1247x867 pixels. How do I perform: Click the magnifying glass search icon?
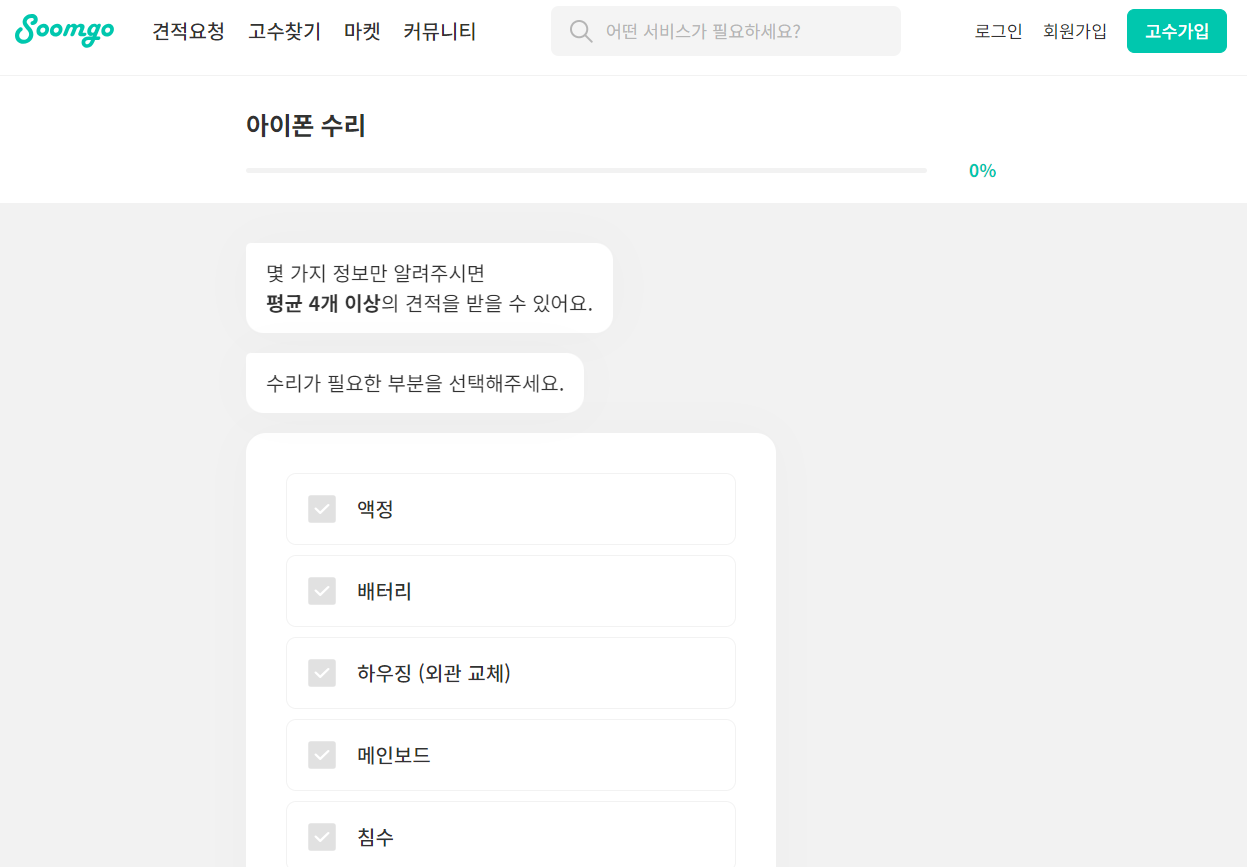pyautogui.click(x=581, y=31)
